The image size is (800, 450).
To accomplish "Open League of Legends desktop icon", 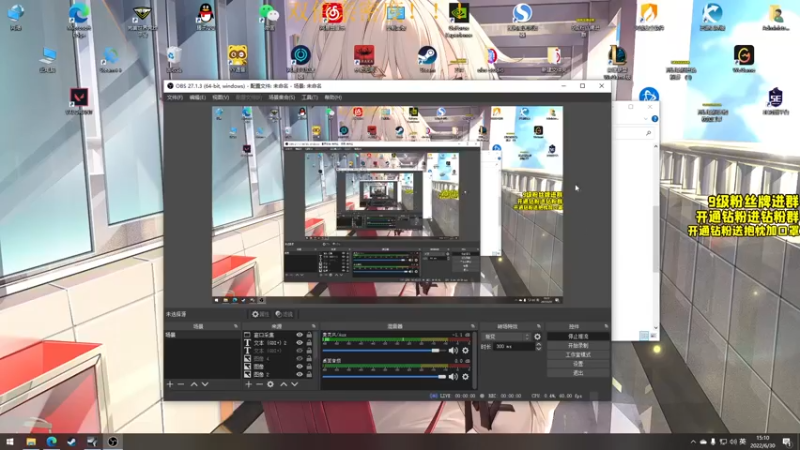I will click(x=617, y=62).
